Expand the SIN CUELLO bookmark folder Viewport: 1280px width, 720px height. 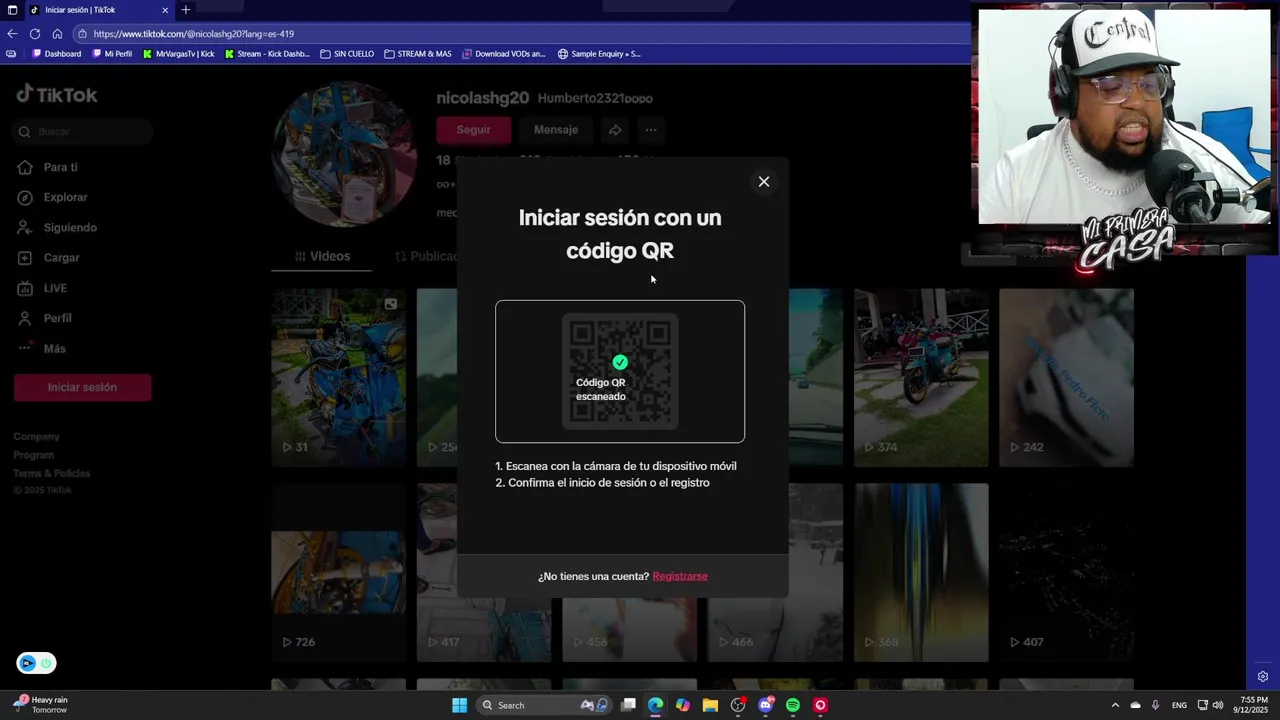click(347, 54)
